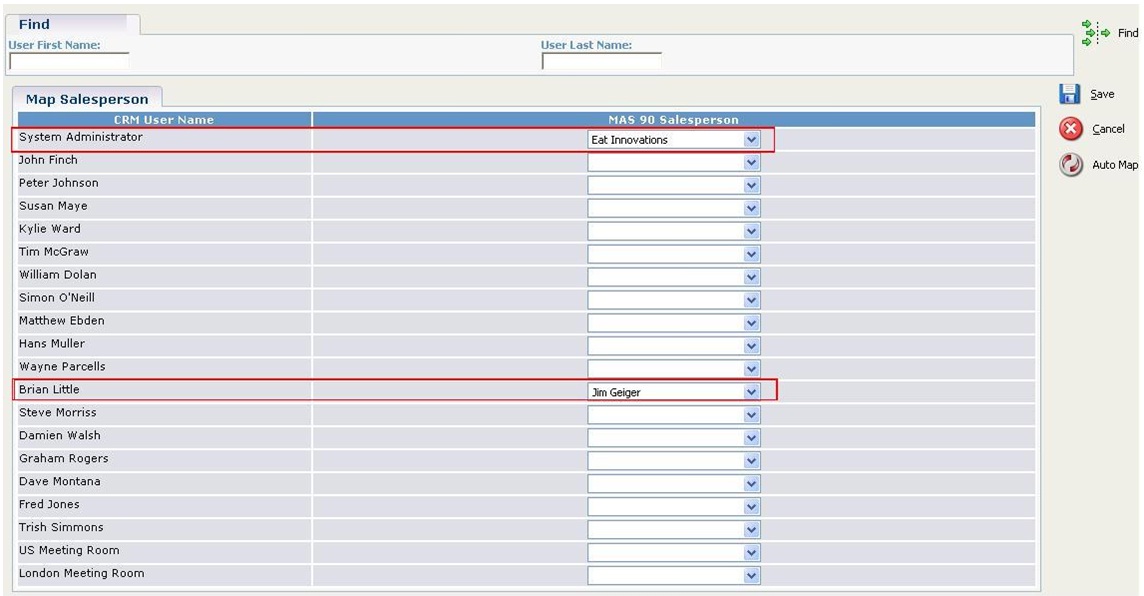Click the Damien Walsh user name
Screen dimensions: 1144x596
[x=60, y=436]
